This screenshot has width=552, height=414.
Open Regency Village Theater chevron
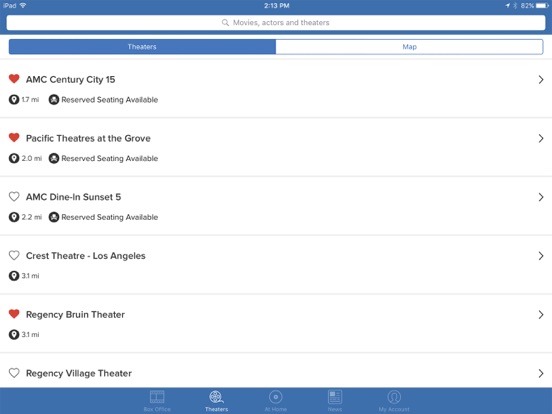tap(541, 373)
